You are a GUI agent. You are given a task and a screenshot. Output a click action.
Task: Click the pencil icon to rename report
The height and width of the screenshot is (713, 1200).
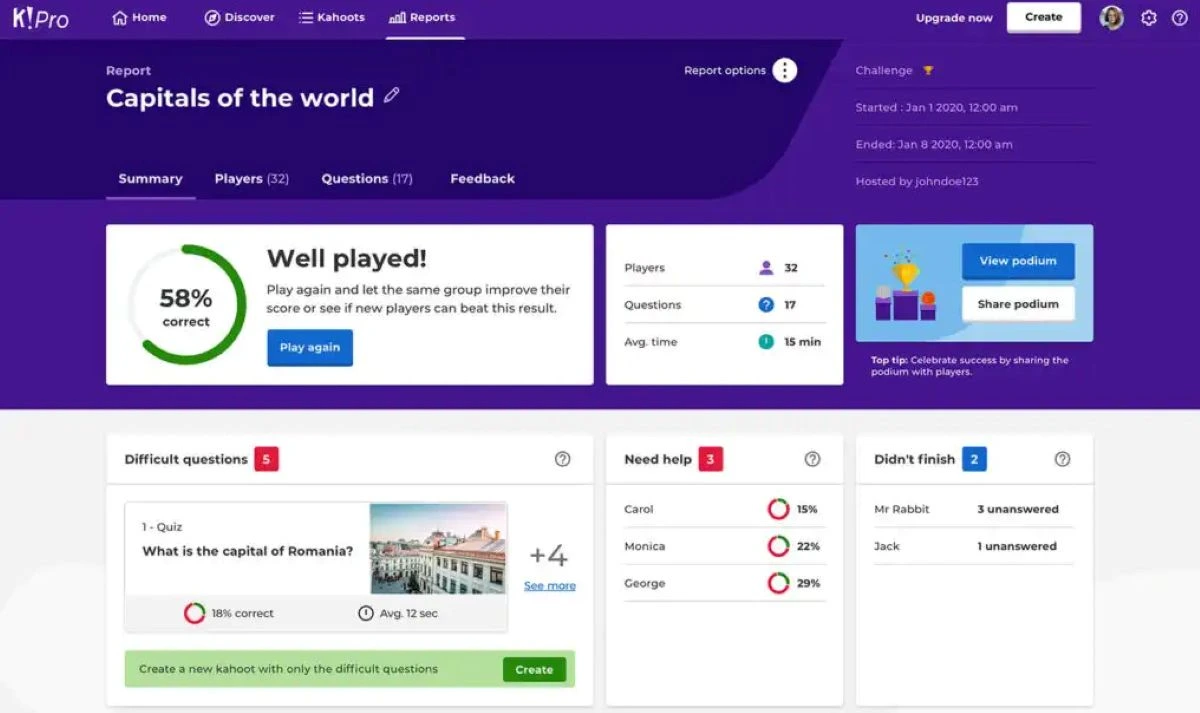coord(391,95)
